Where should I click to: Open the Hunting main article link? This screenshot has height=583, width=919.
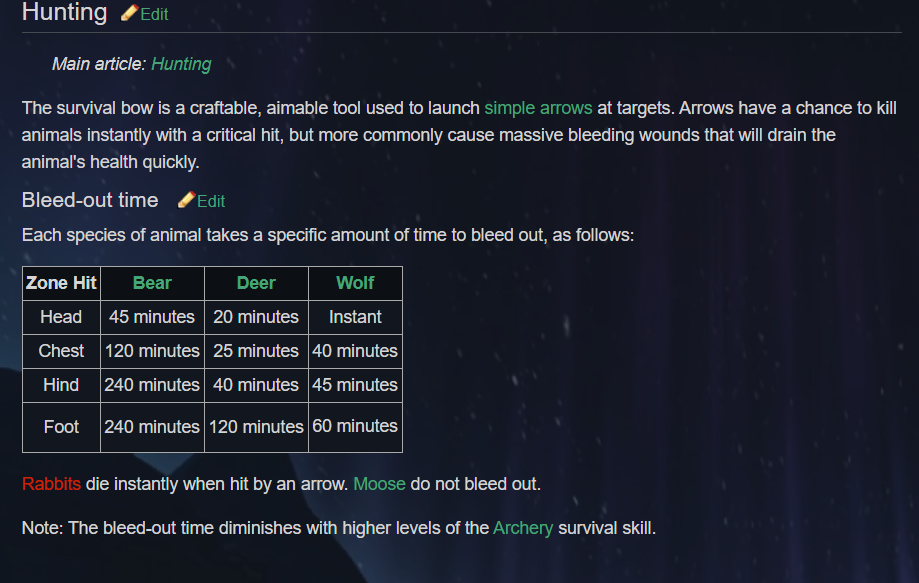[181, 64]
